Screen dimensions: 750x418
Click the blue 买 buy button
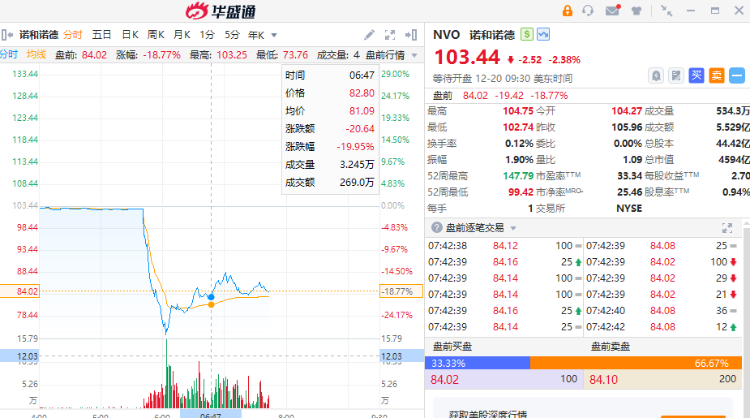click(697, 75)
